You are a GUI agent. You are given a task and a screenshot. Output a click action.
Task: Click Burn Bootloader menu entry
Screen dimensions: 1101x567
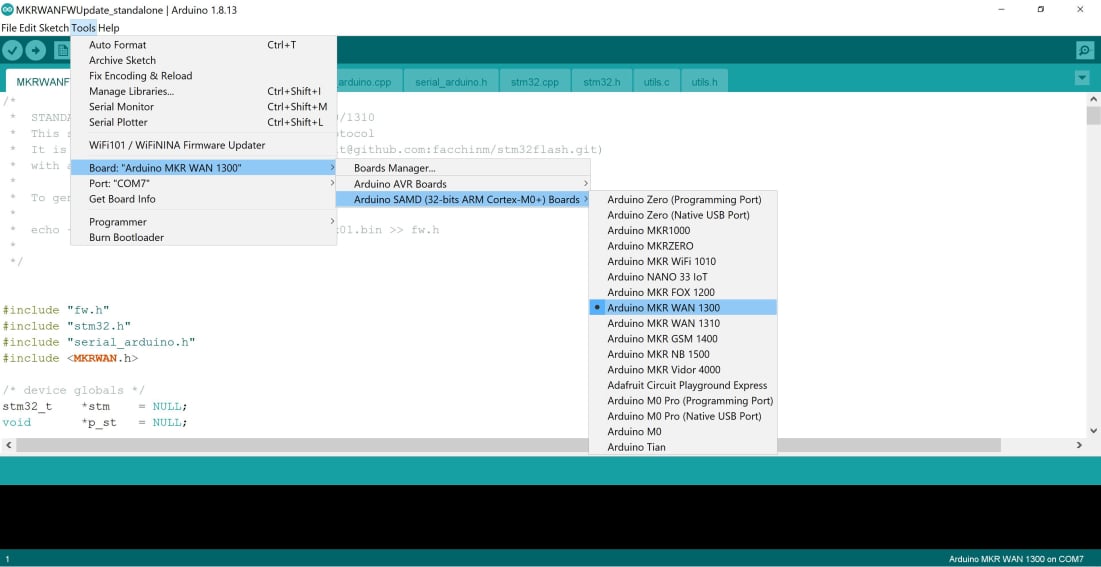[x=126, y=237]
